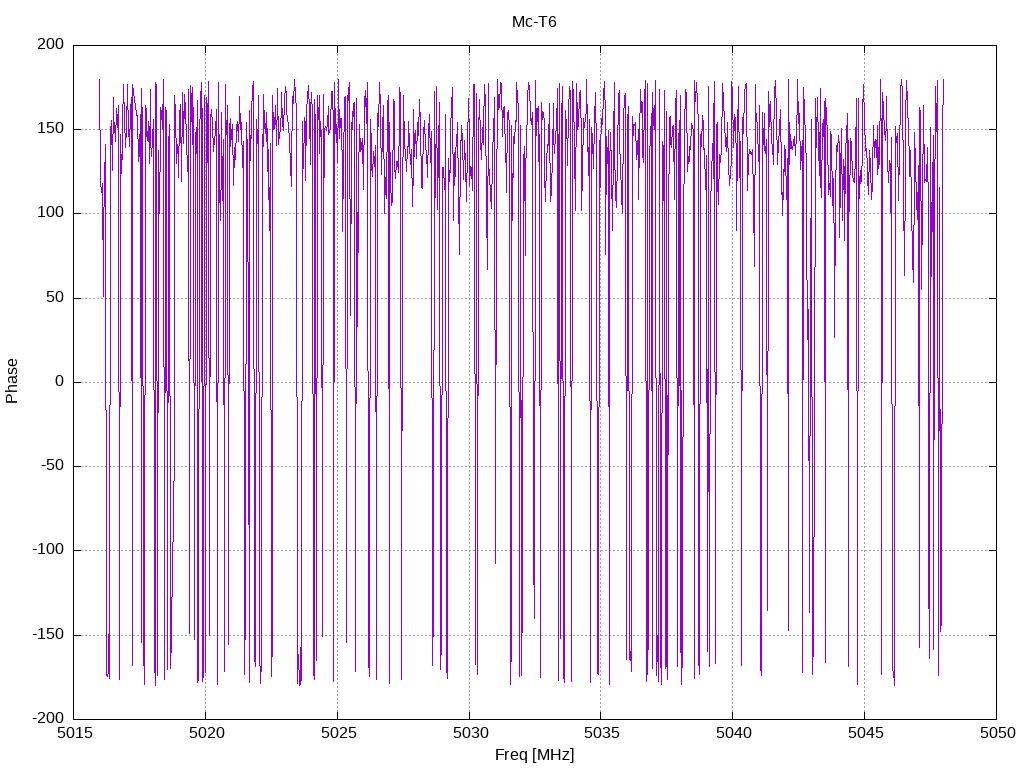Viewport: 1024px width, 768px height.
Task: Click the plot title Mc-T6
Action: [534, 22]
